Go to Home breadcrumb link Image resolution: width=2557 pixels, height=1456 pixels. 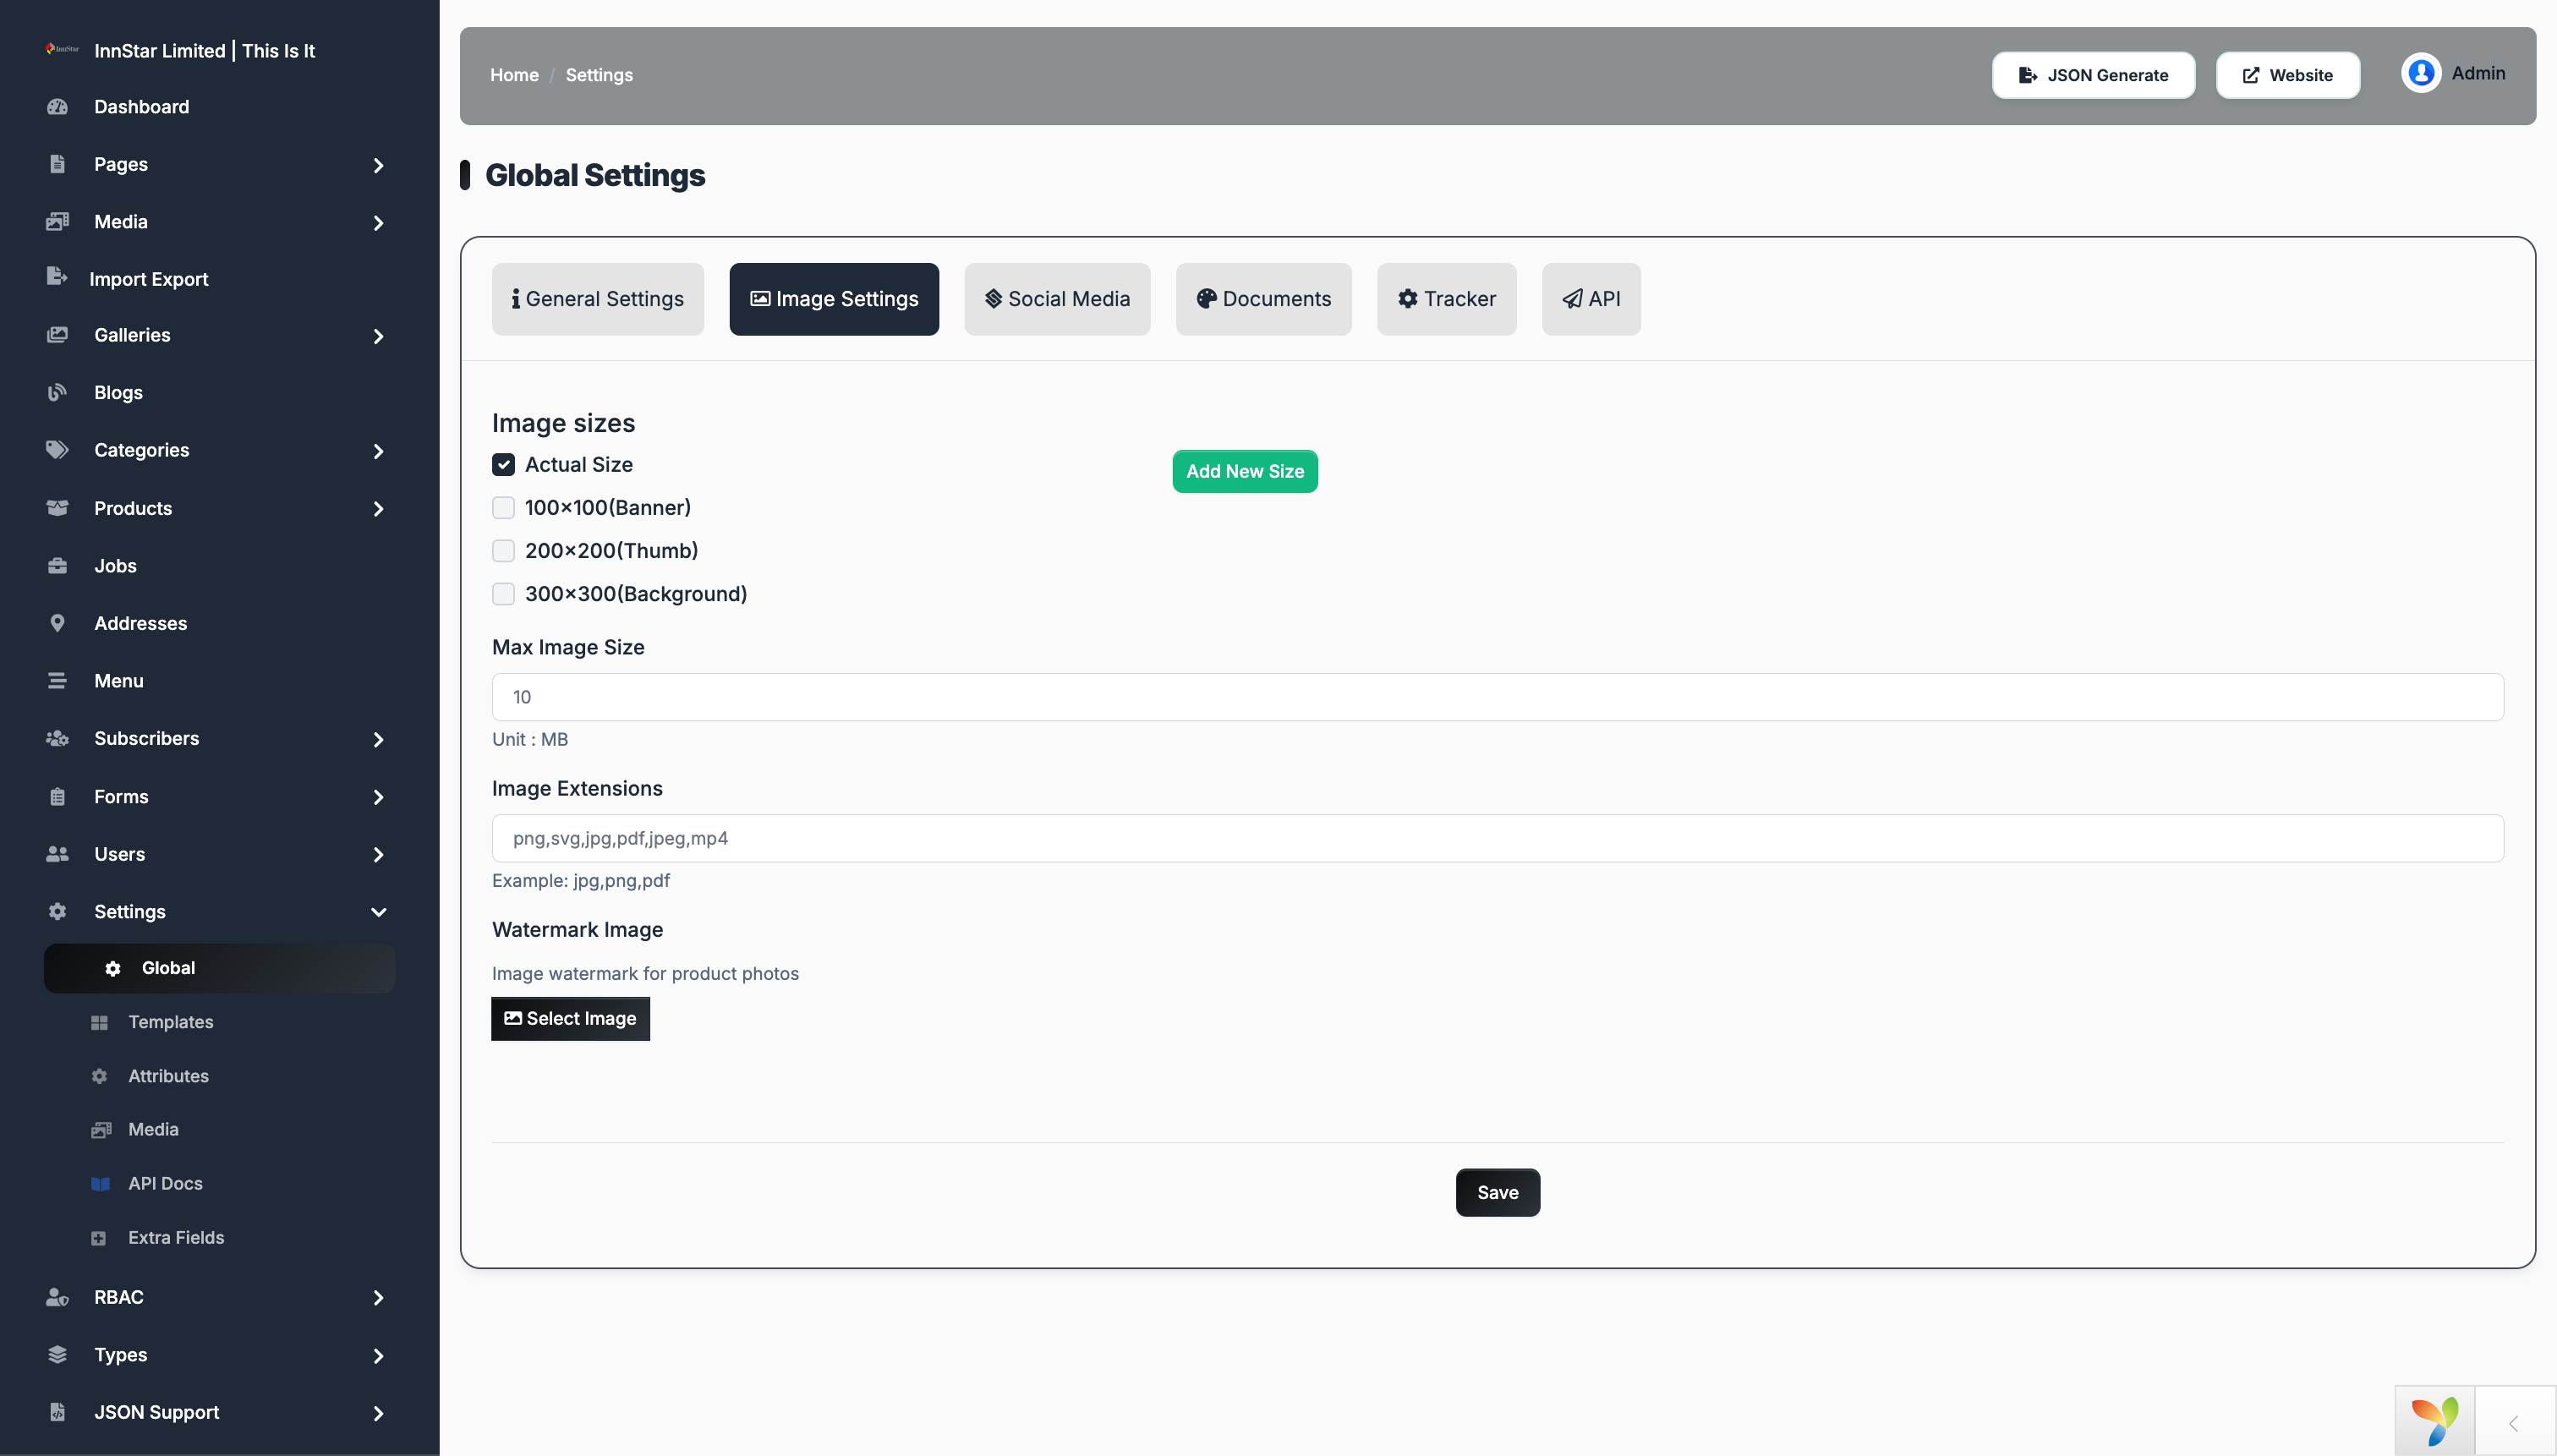(514, 75)
